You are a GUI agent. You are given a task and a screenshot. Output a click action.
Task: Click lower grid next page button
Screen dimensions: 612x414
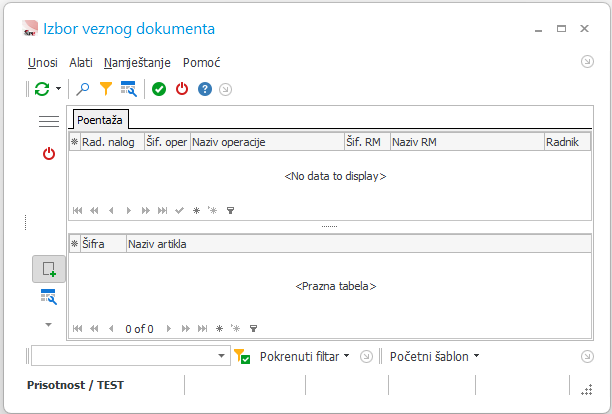click(x=186, y=329)
